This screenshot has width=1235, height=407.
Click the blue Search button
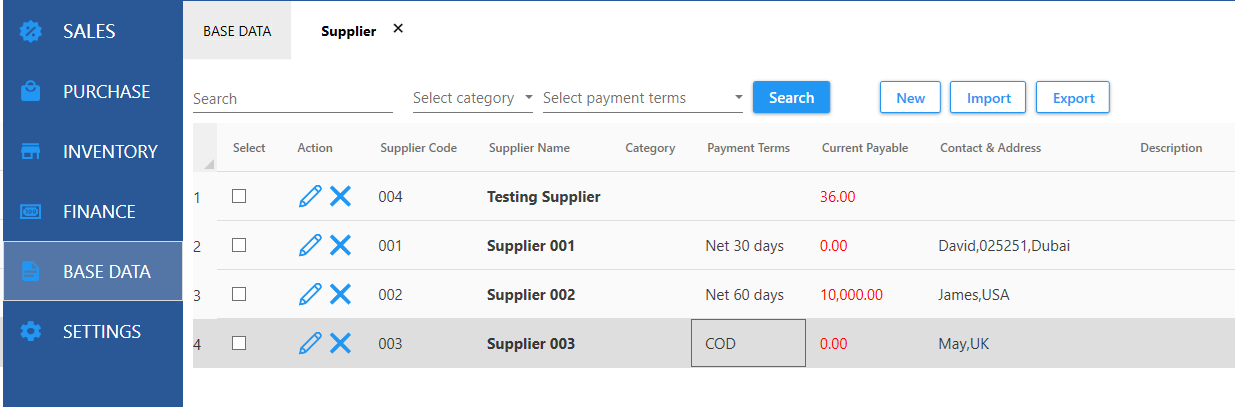(791, 98)
